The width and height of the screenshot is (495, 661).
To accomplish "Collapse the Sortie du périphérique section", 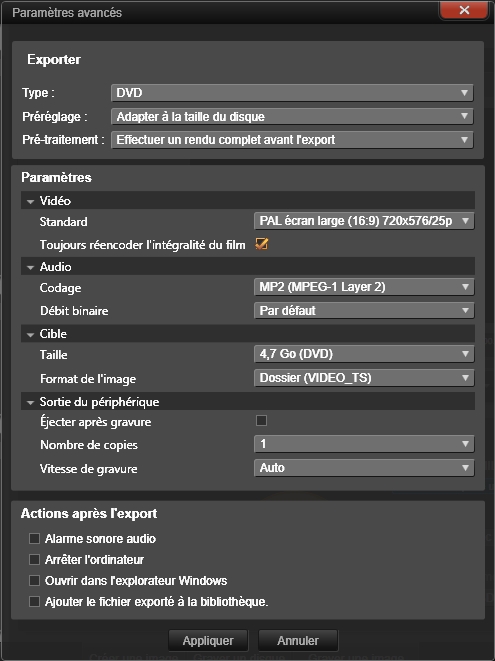I will pos(30,403).
